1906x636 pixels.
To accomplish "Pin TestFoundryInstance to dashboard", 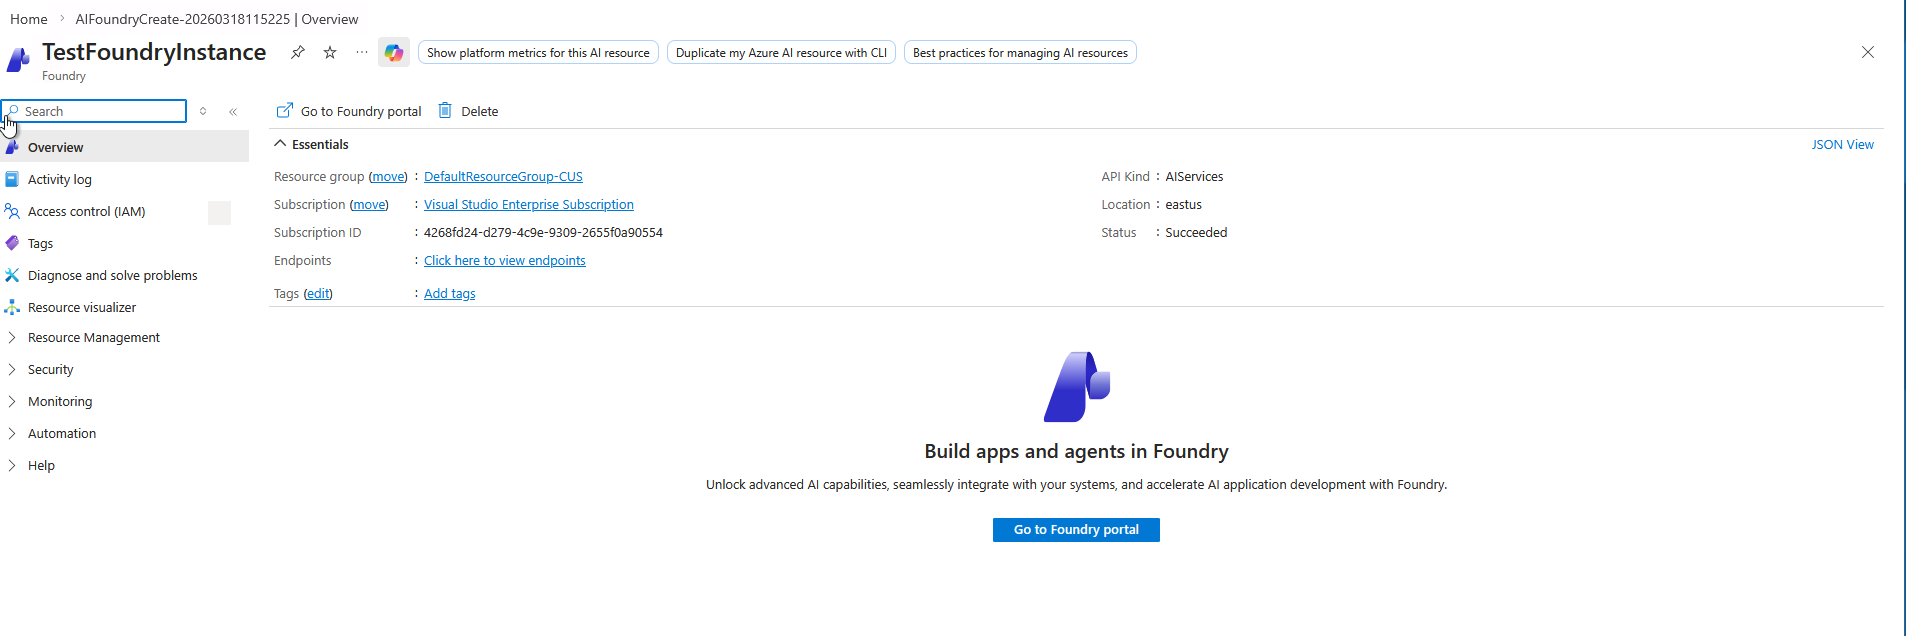I will pyautogui.click(x=298, y=52).
